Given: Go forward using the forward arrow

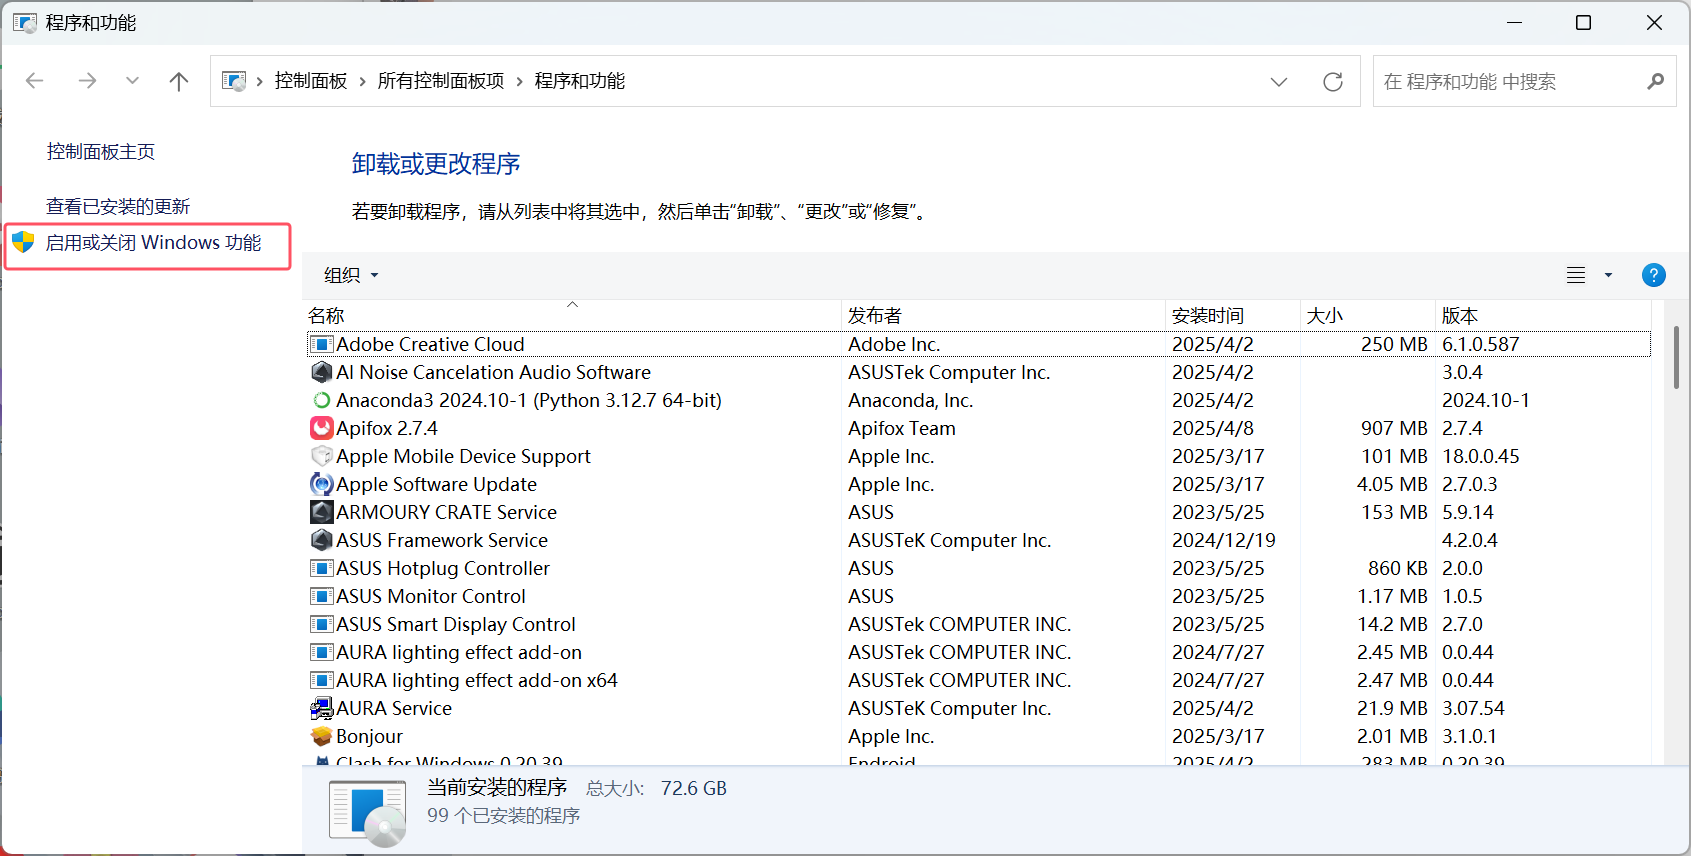Looking at the screenshot, I should [x=87, y=81].
